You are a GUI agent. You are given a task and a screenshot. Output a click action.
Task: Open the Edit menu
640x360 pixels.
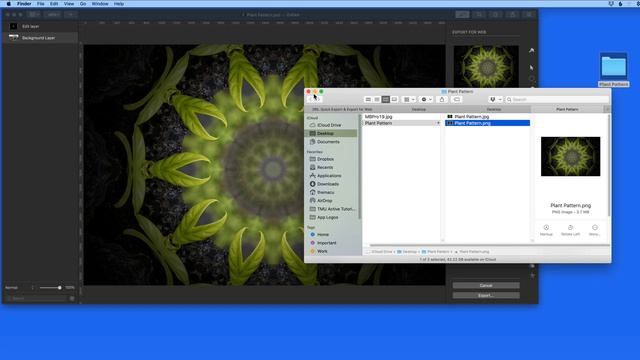click(x=54, y=4)
